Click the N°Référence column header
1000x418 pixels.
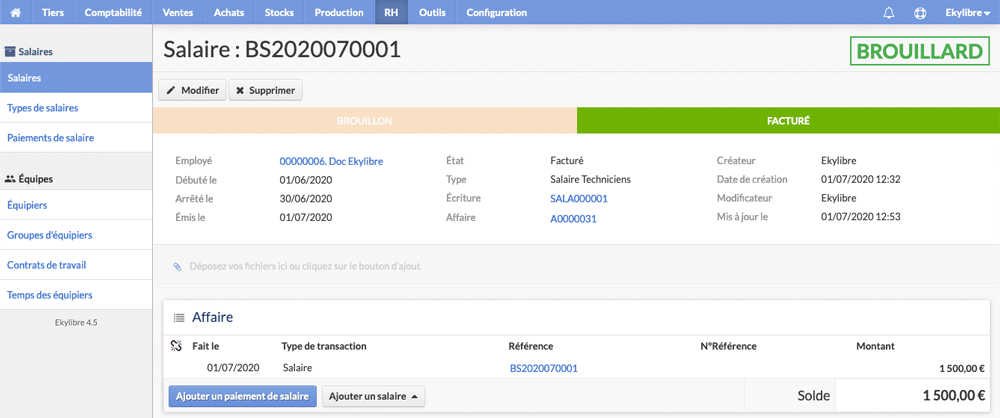728,346
